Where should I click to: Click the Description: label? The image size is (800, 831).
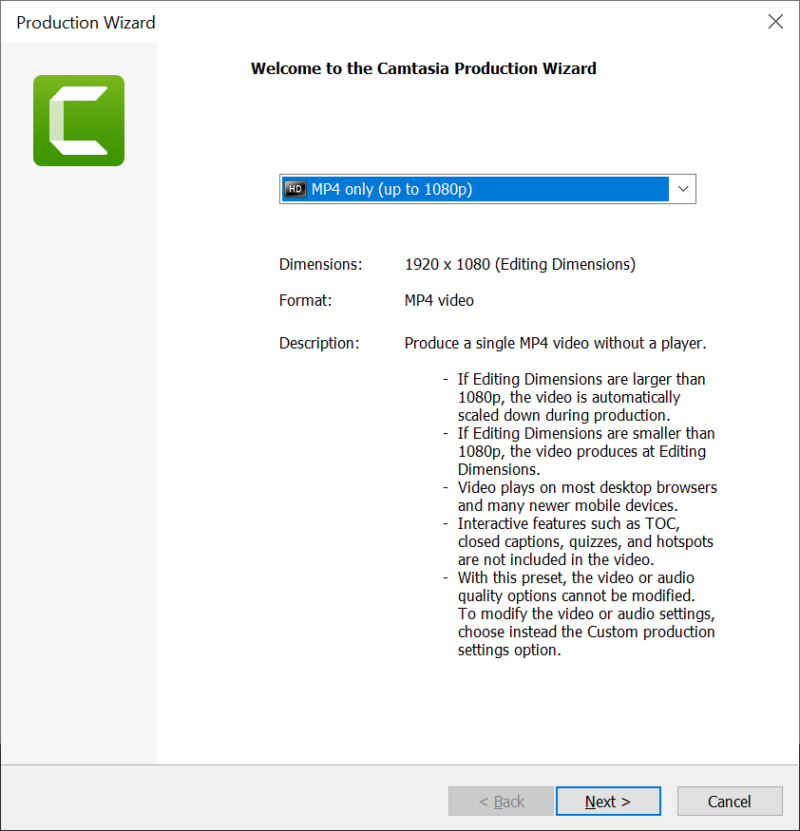click(x=319, y=343)
